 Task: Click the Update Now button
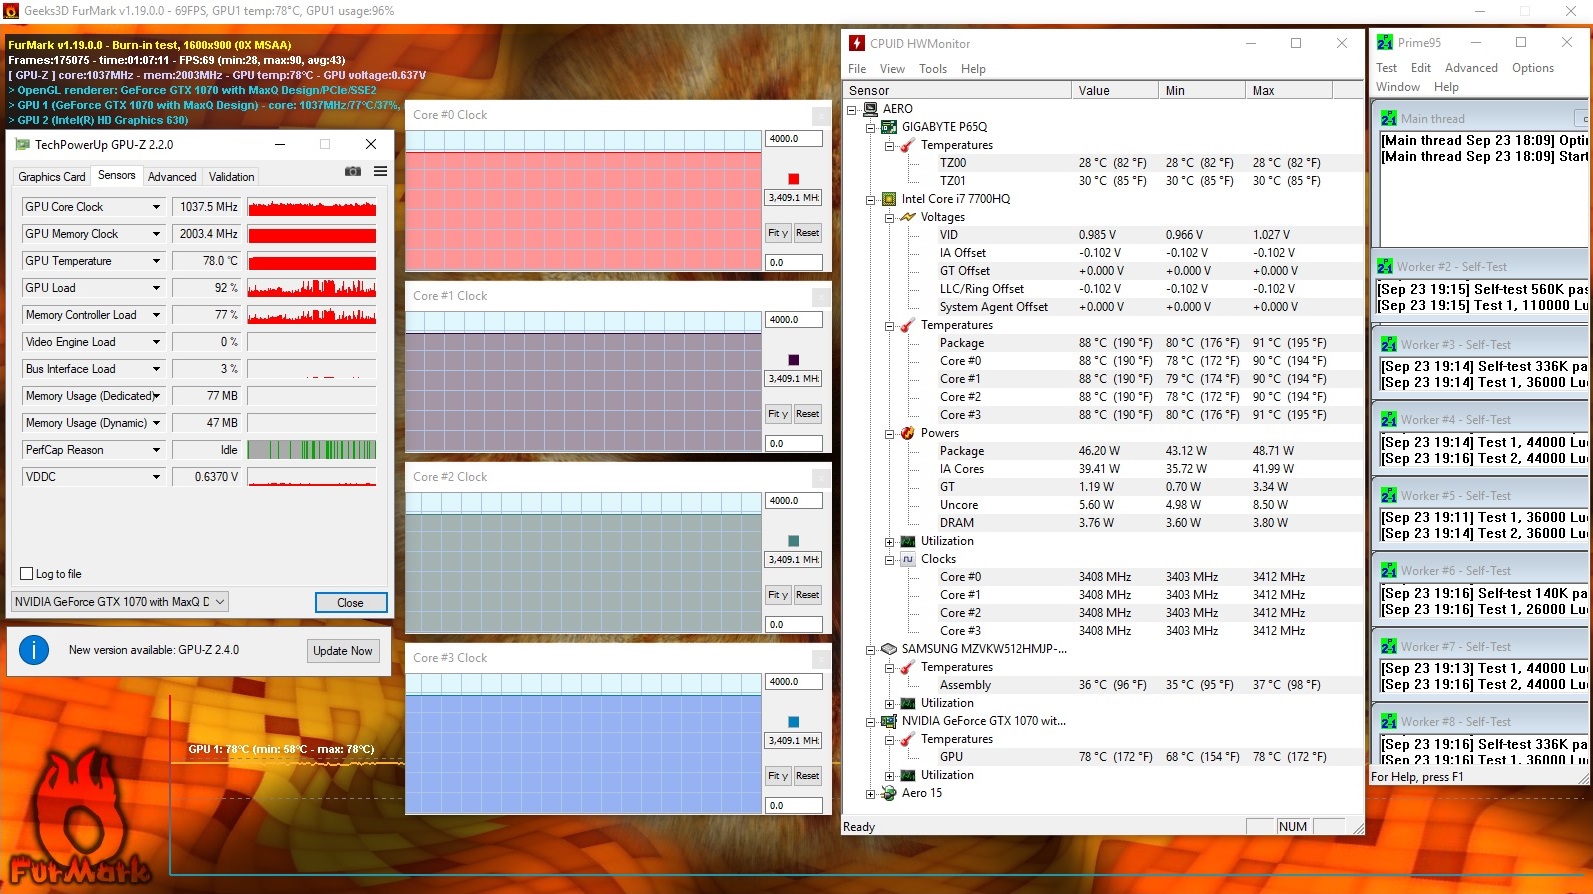pos(343,651)
